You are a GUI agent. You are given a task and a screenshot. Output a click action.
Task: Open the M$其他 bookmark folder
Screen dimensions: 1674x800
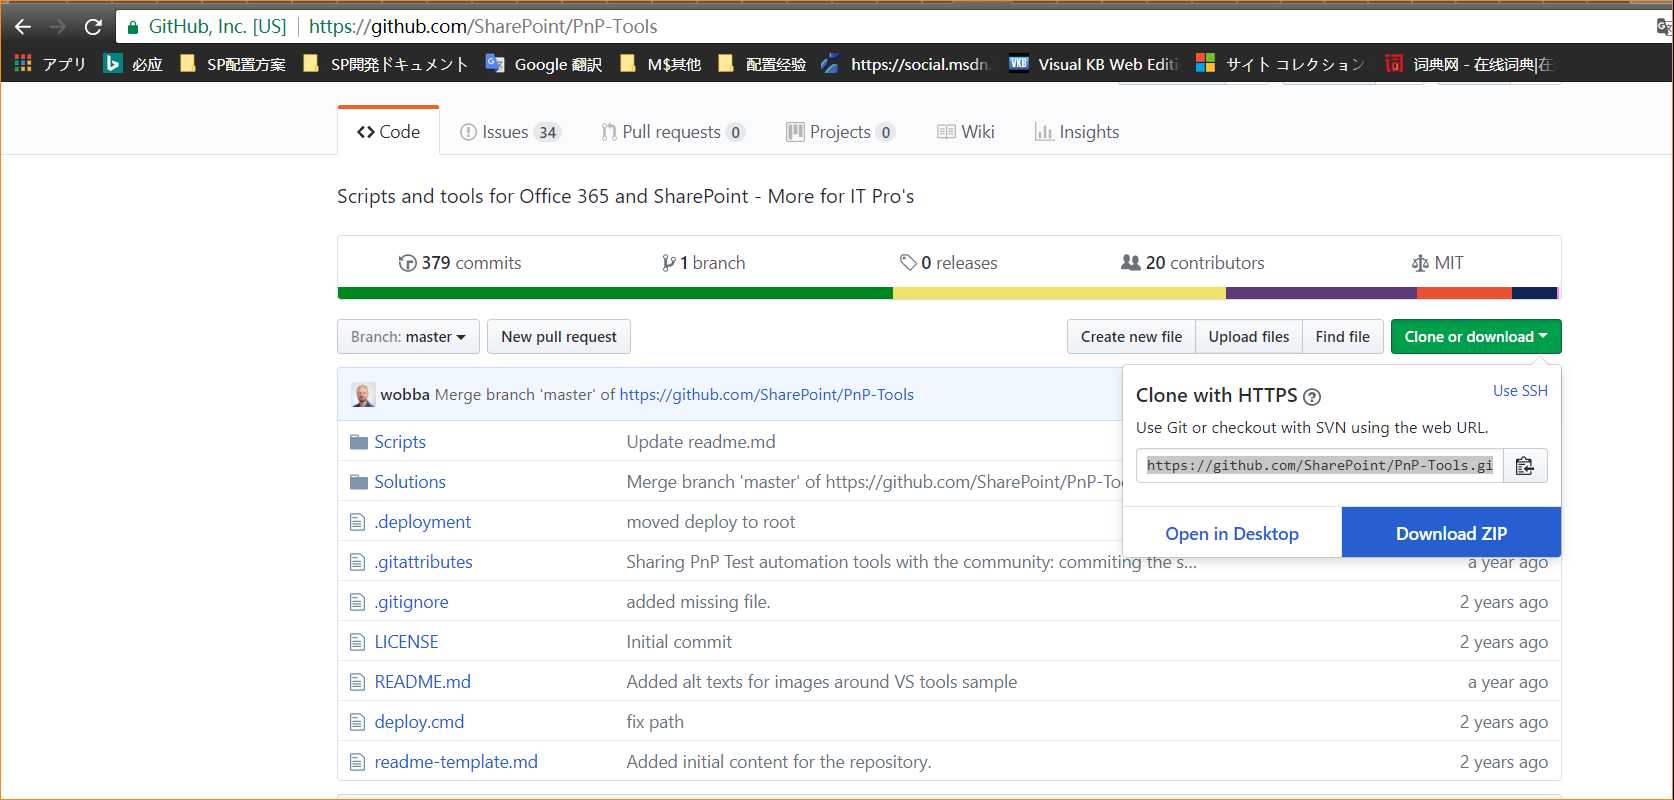click(x=661, y=64)
